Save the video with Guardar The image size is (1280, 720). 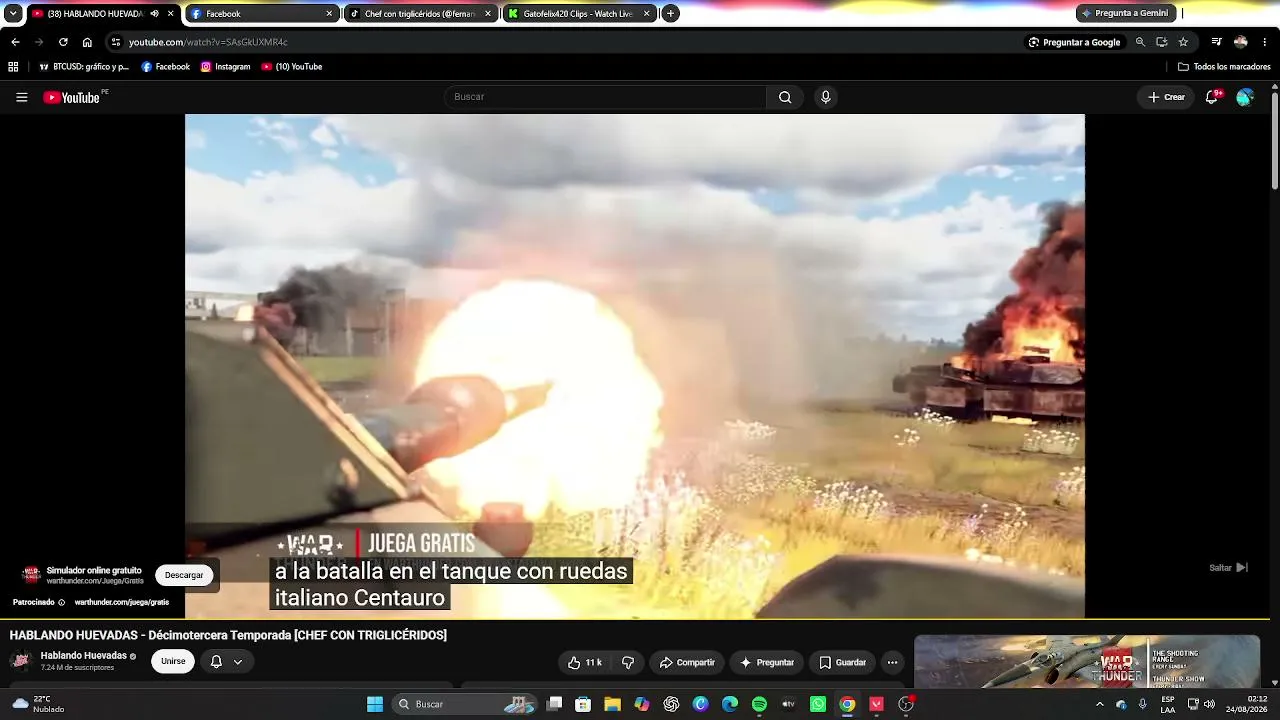coord(842,662)
